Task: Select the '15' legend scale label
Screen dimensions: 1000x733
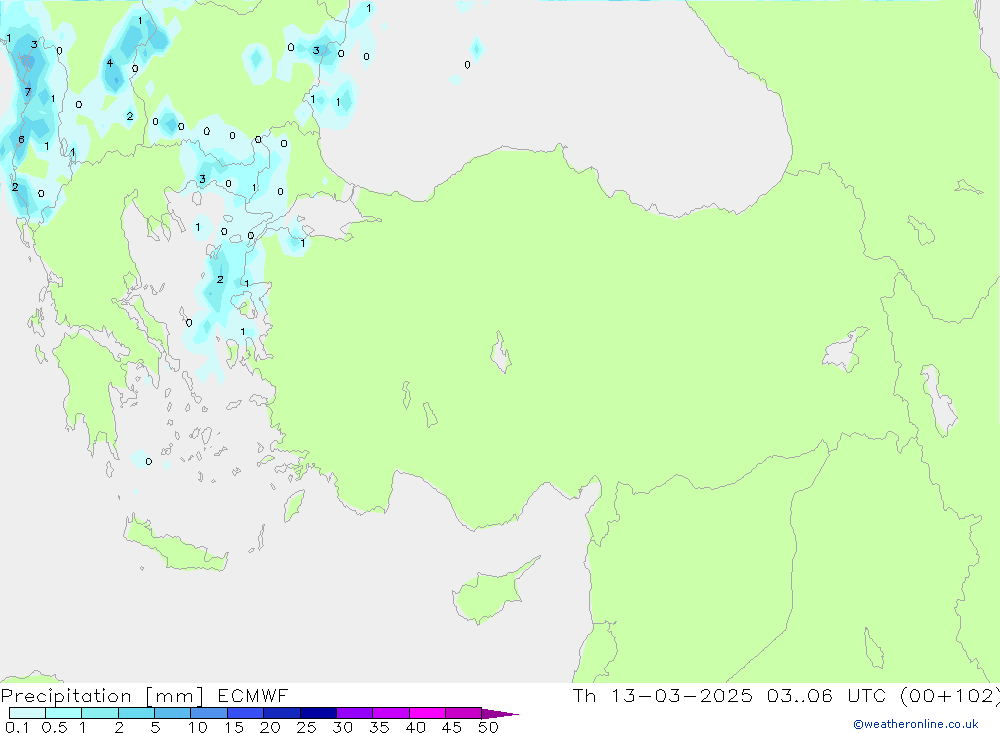Action: point(234,727)
